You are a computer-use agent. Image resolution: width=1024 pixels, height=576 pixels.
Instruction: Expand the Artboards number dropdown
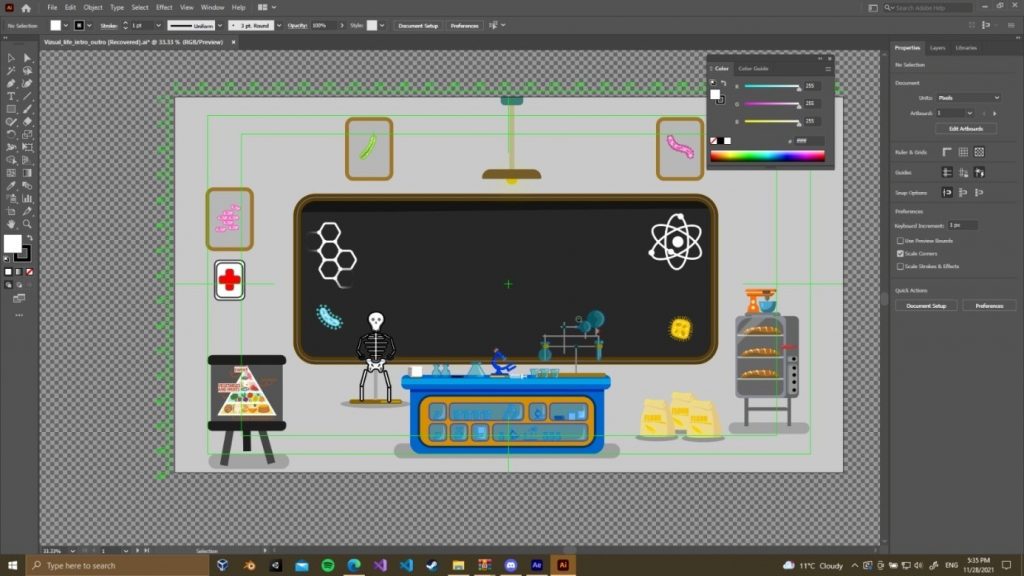tap(967, 113)
